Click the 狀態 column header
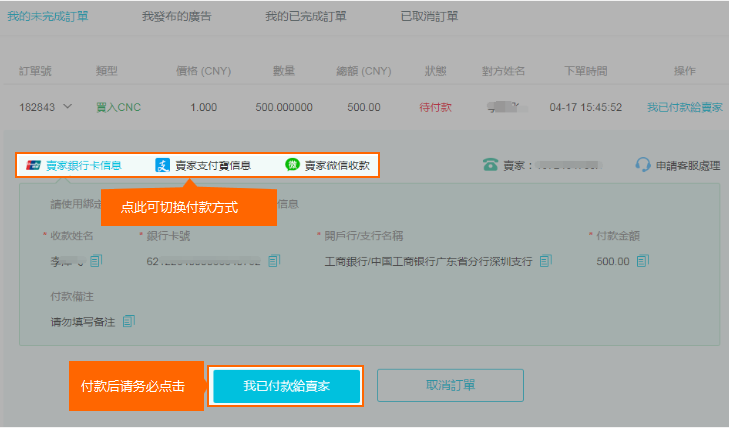Screen dimensions: 729x428 (435, 71)
